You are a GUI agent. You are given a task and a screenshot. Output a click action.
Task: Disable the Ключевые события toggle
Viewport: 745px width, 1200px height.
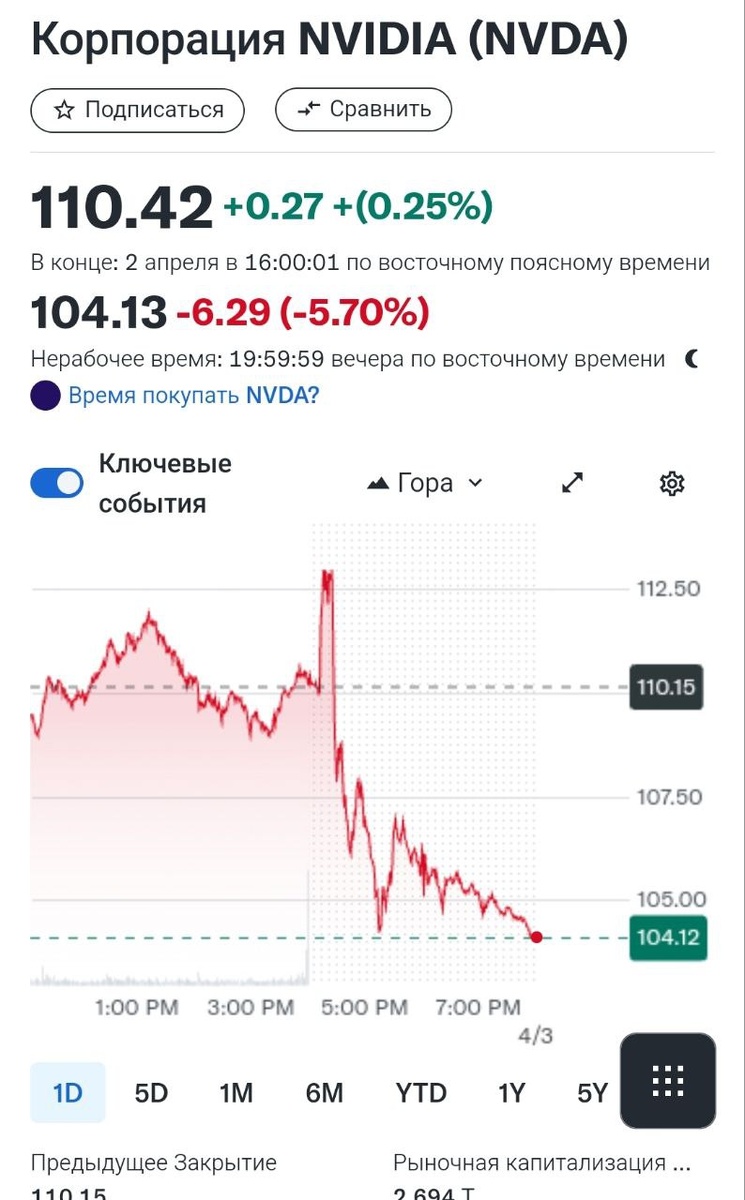pyautogui.click(x=56, y=482)
